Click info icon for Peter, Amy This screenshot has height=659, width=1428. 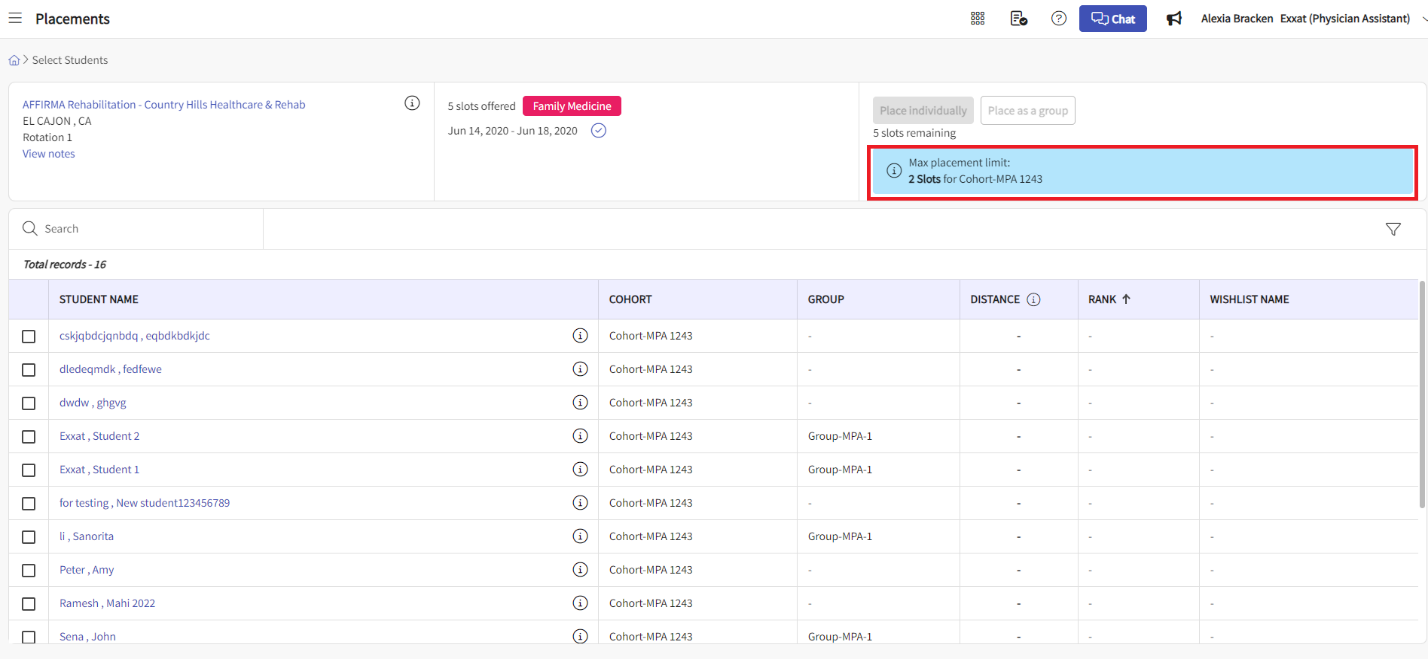[x=579, y=570]
